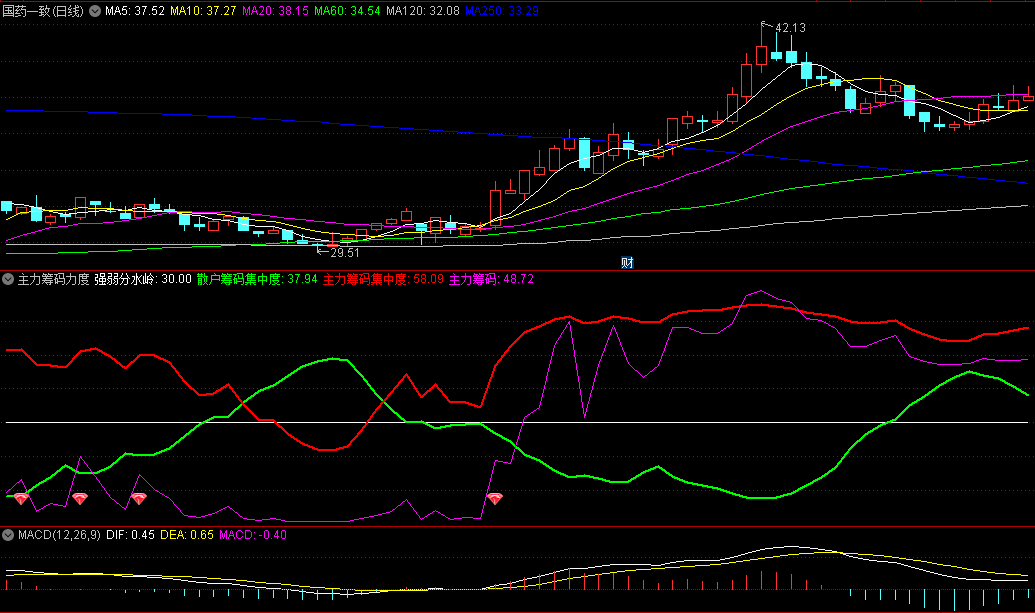Click the second red diamond signal icon
1035x613 pixels.
pyautogui.click(x=80, y=499)
